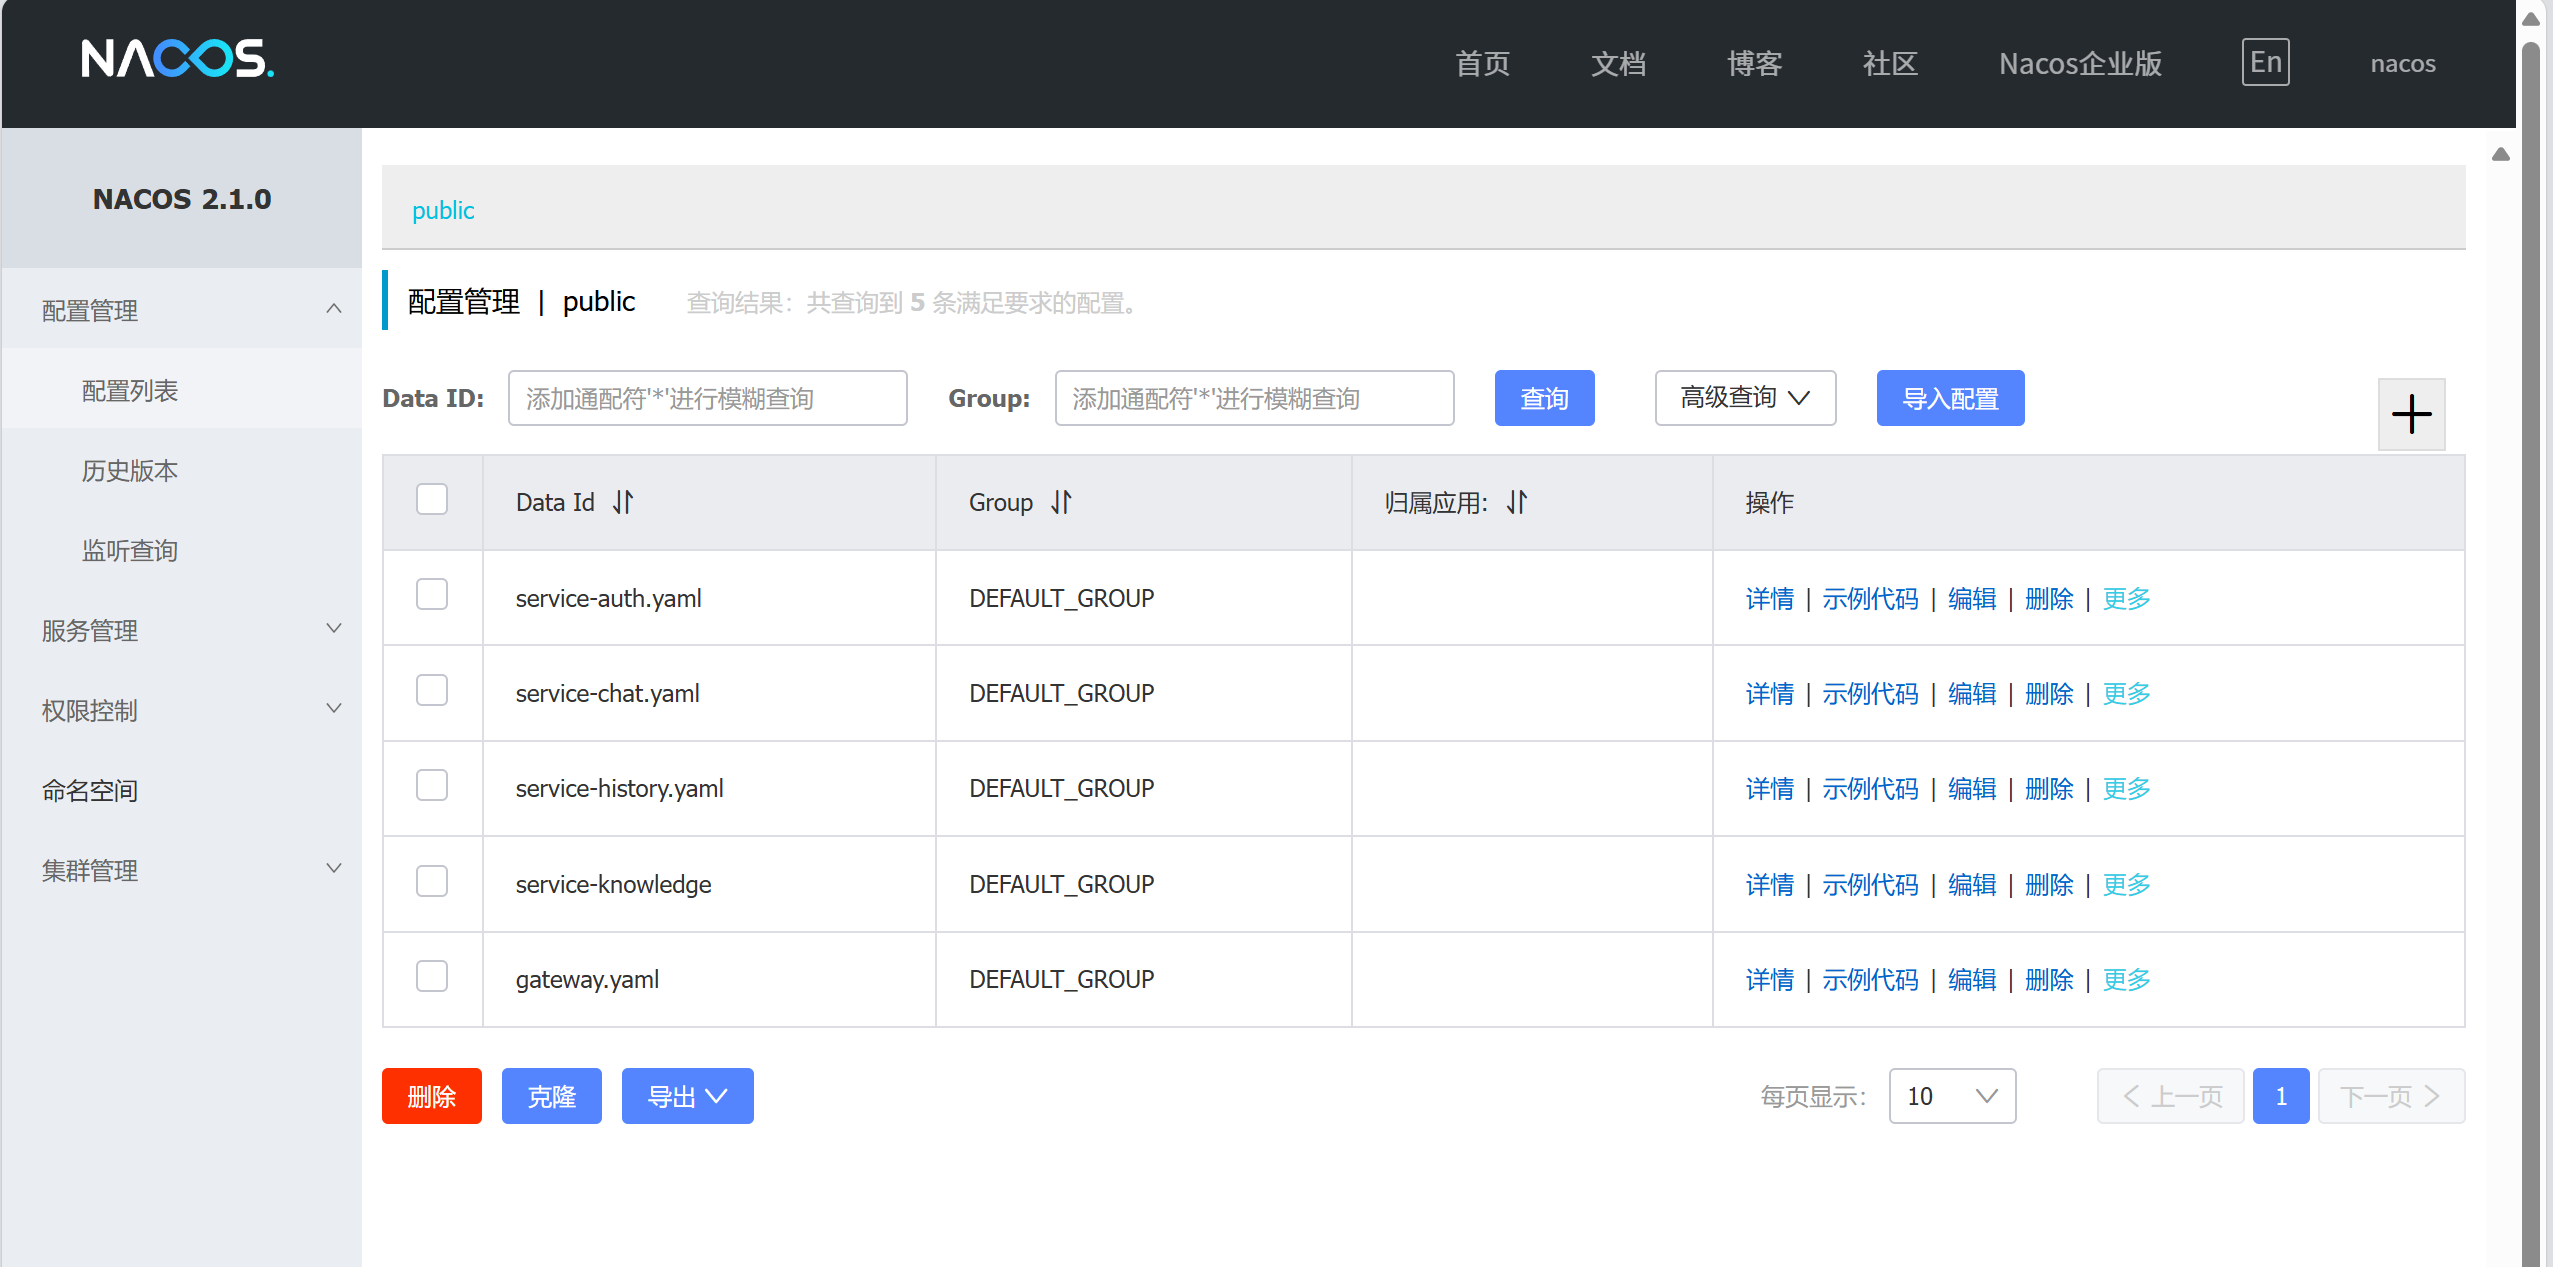Open 历史版本 in the sidebar
The image size is (2553, 1267).
pyautogui.click(x=181, y=469)
